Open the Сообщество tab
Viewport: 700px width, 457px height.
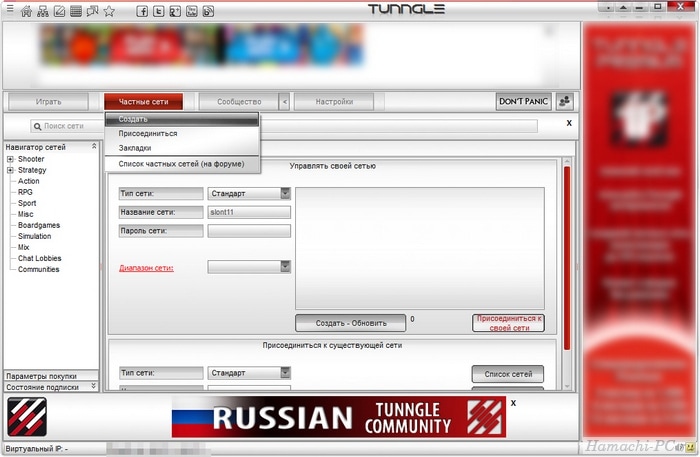pos(239,102)
